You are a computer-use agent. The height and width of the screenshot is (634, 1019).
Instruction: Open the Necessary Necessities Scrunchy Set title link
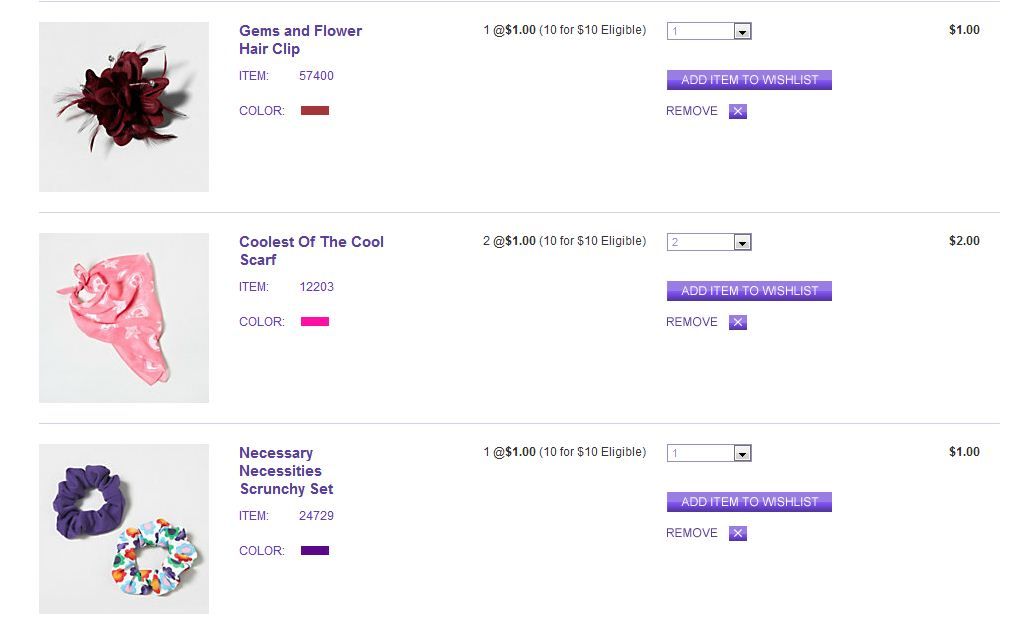click(x=286, y=471)
